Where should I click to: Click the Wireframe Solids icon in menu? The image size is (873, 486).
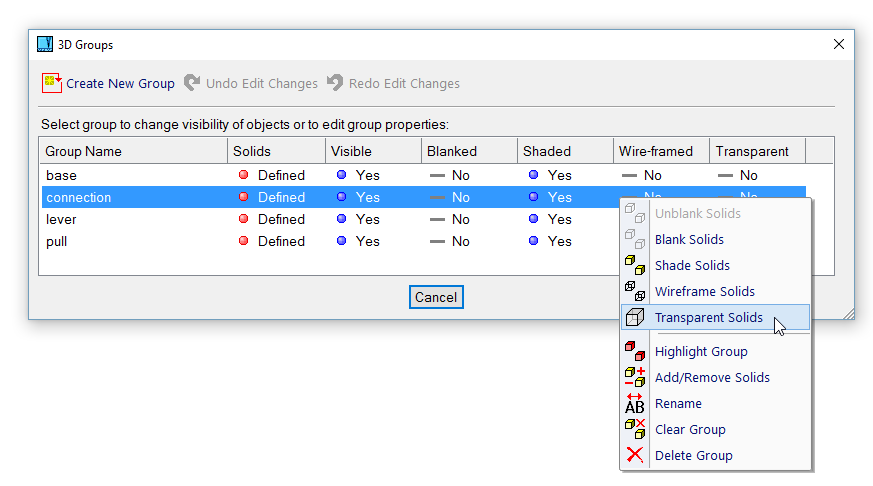(x=634, y=291)
